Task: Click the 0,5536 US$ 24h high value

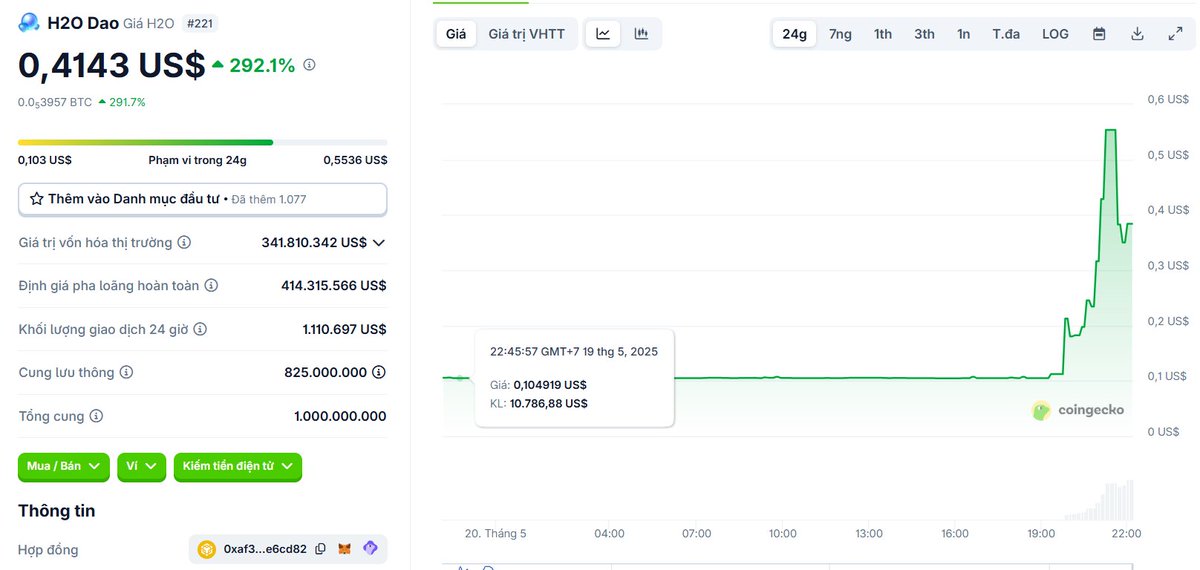Action: 355,160
